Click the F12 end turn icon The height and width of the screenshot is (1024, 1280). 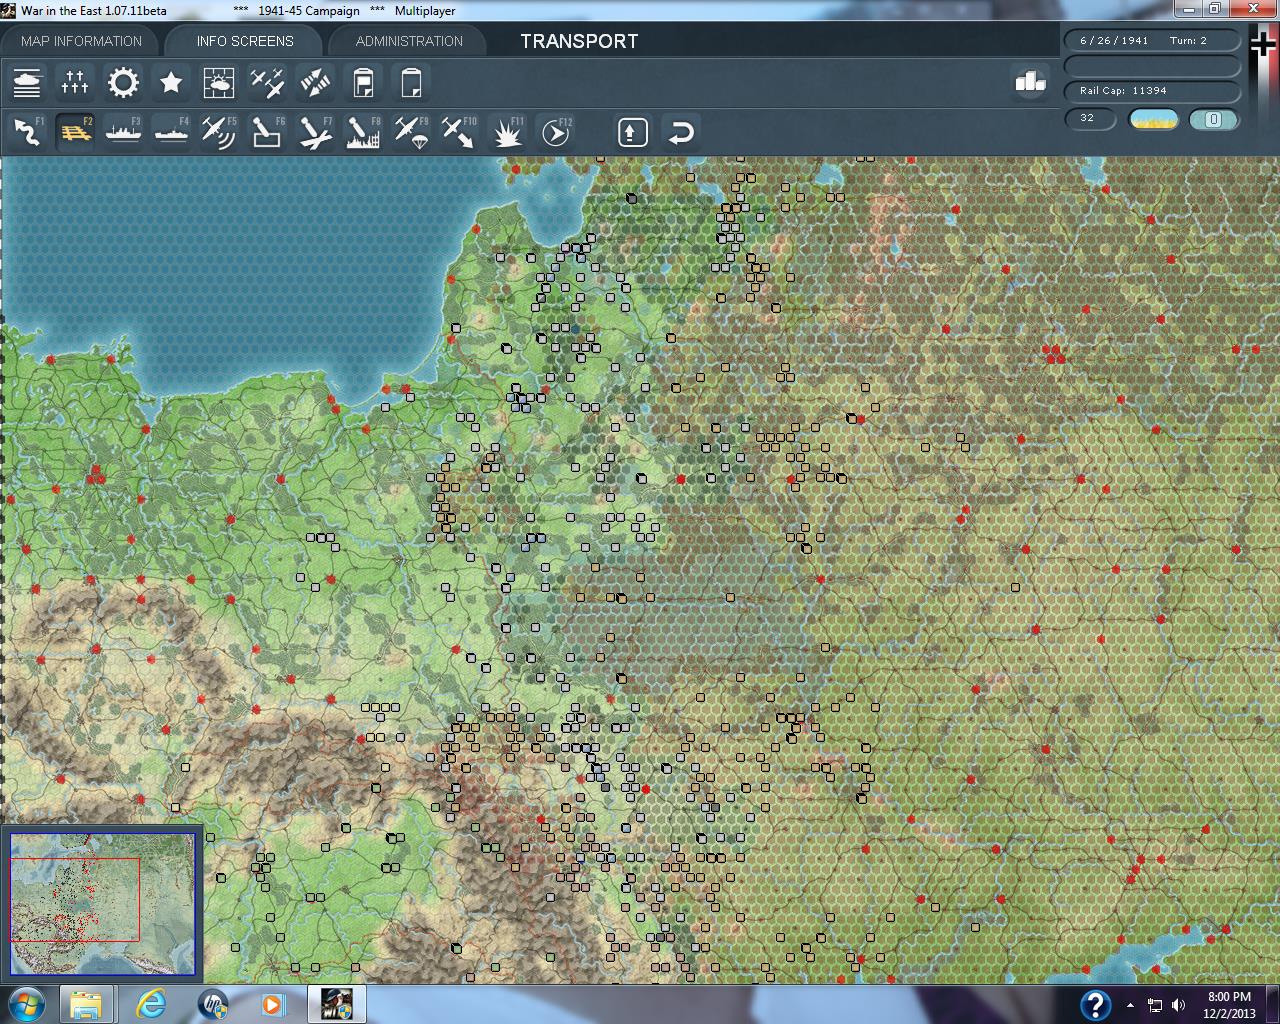555,132
